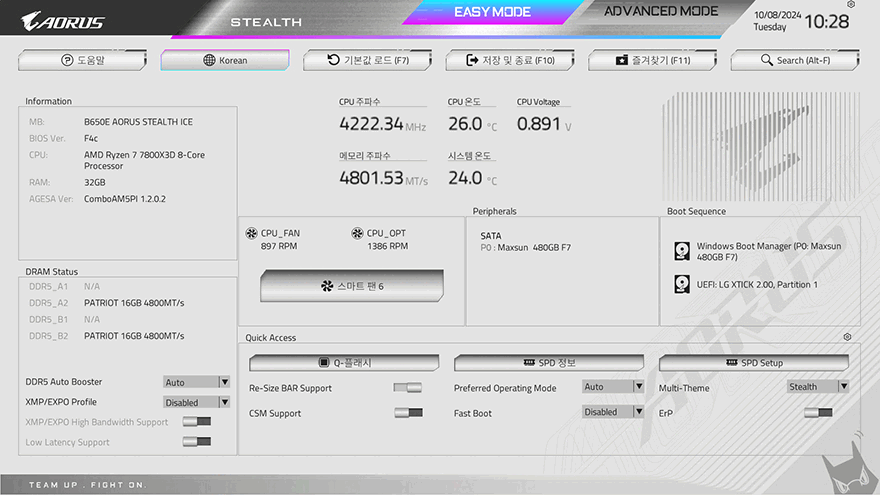
Task: Launch the Q-플래시 utility
Action: (x=344, y=363)
